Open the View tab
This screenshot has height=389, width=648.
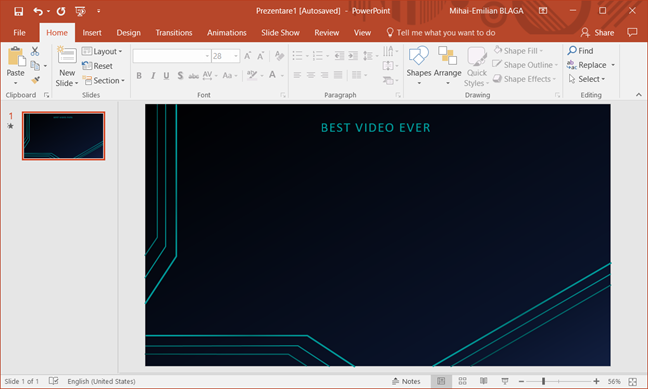click(362, 33)
